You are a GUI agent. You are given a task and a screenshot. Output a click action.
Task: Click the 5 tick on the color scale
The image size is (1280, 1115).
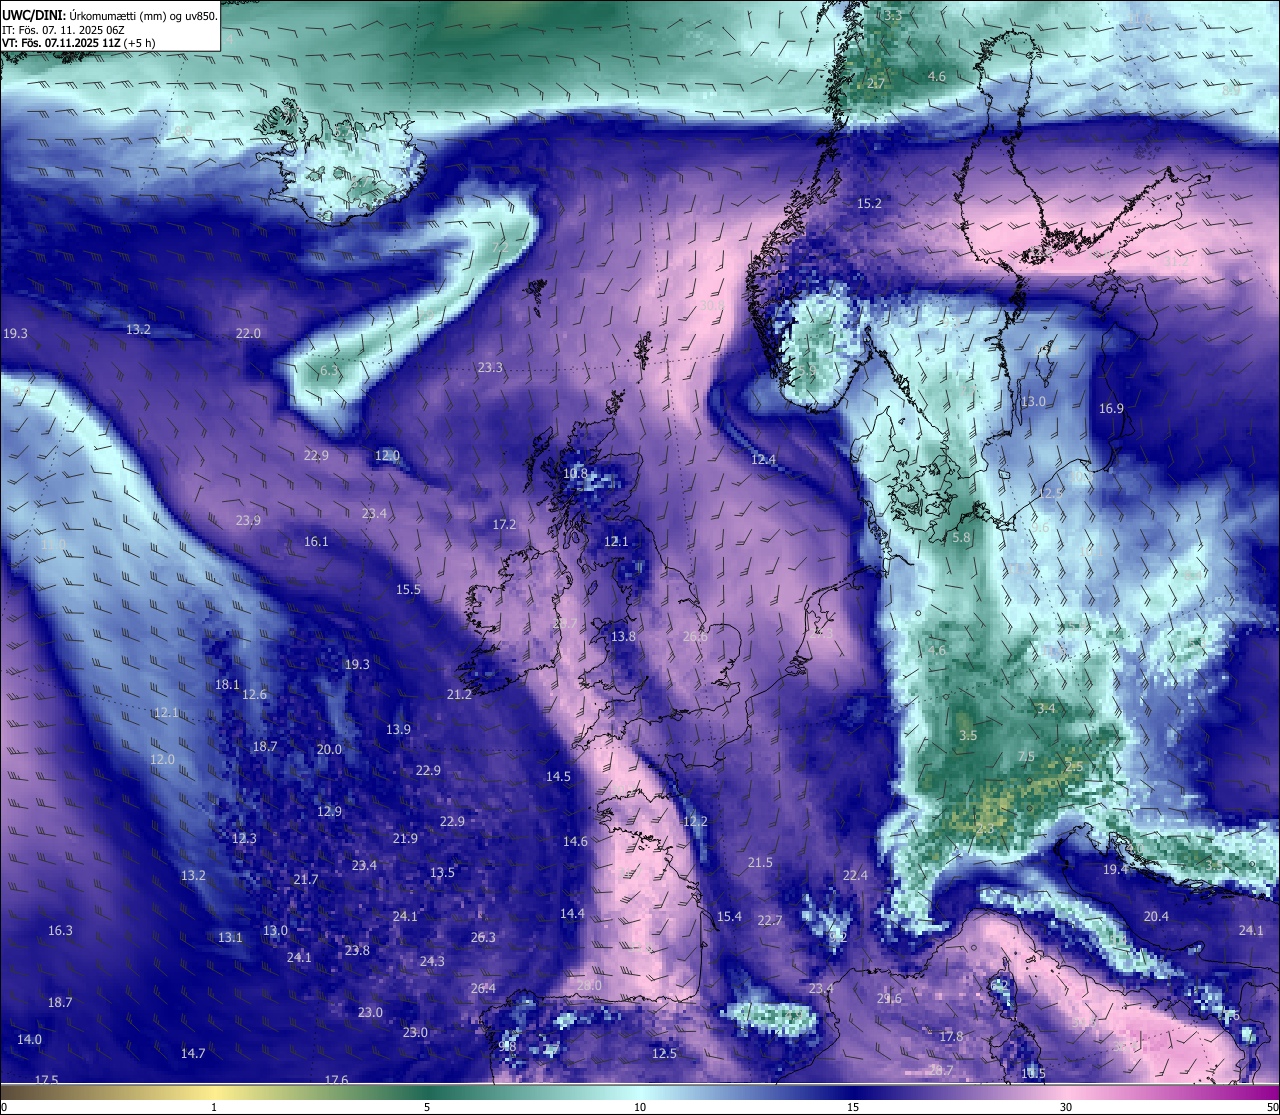click(x=427, y=1107)
